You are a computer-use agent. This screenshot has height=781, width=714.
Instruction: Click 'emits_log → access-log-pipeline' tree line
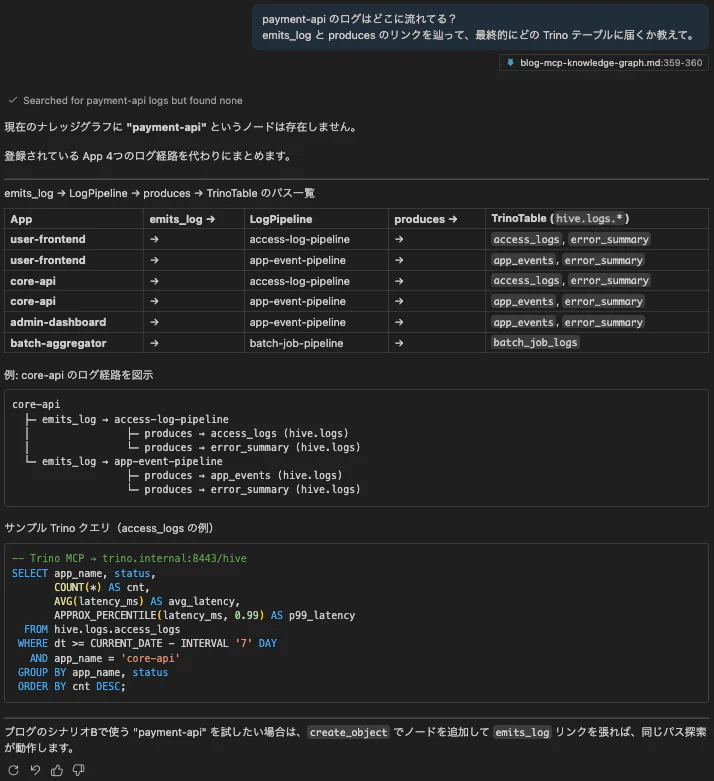tap(135, 419)
